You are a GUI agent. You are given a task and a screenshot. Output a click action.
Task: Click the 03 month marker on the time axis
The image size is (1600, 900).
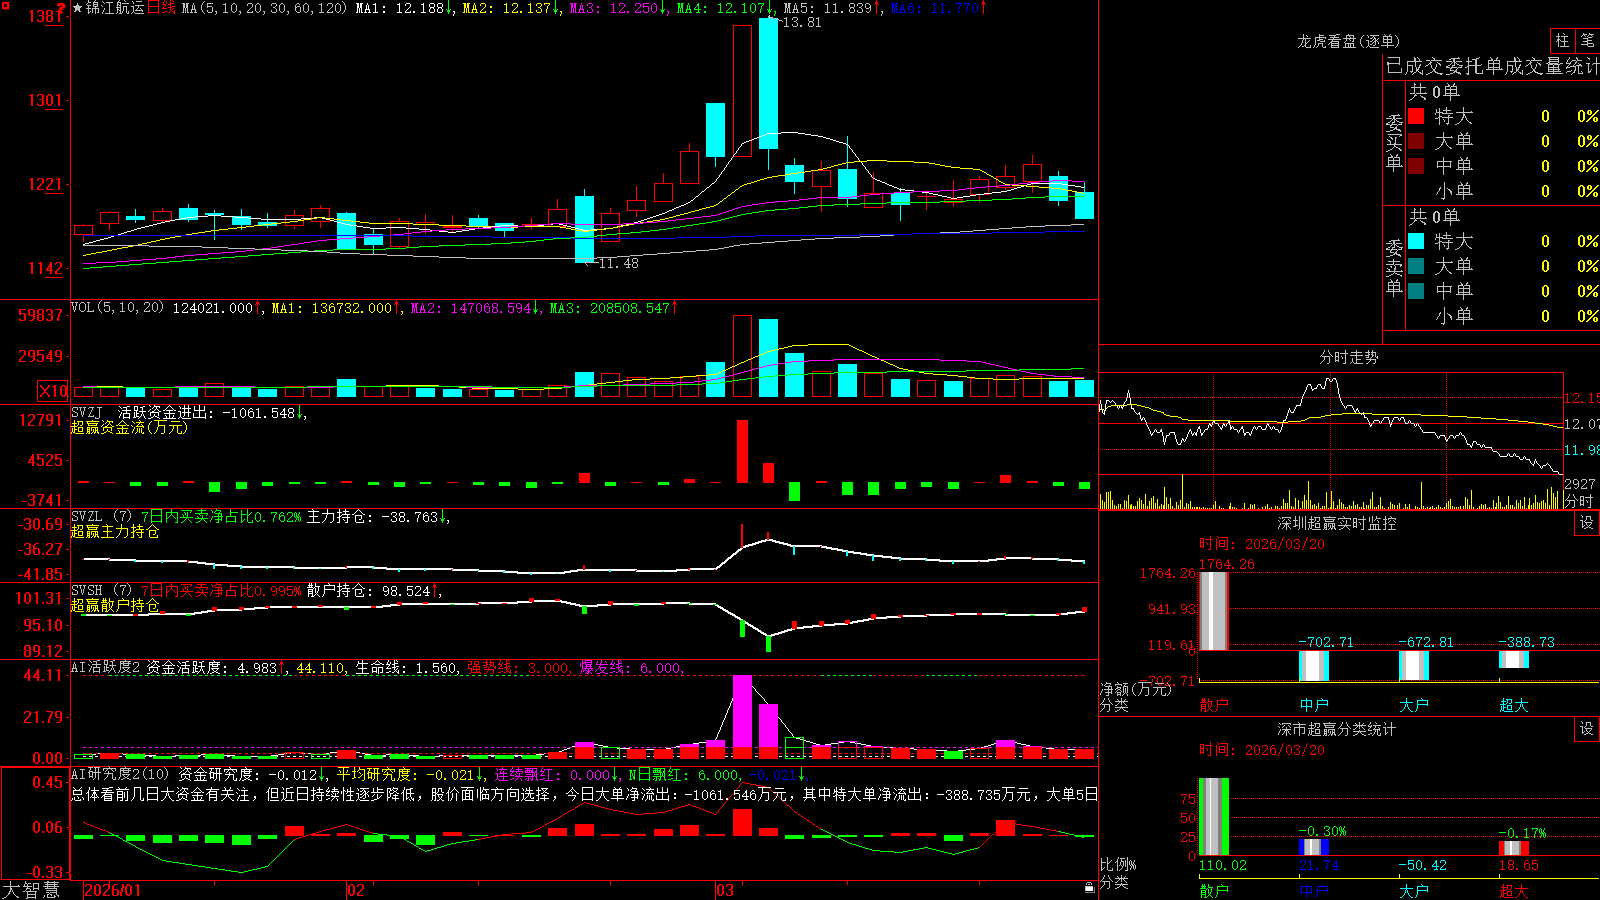tap(725, 890)
